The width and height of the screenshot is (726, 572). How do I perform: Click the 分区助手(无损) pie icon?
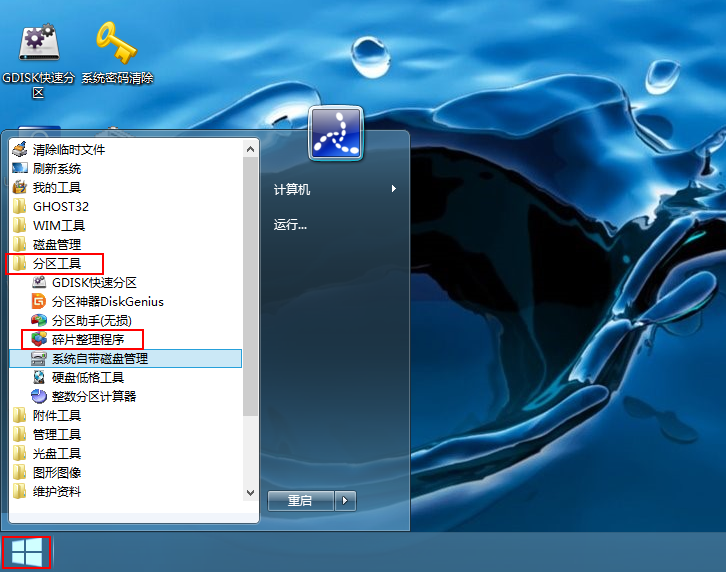pyautogui.click(x=39, y=320)
